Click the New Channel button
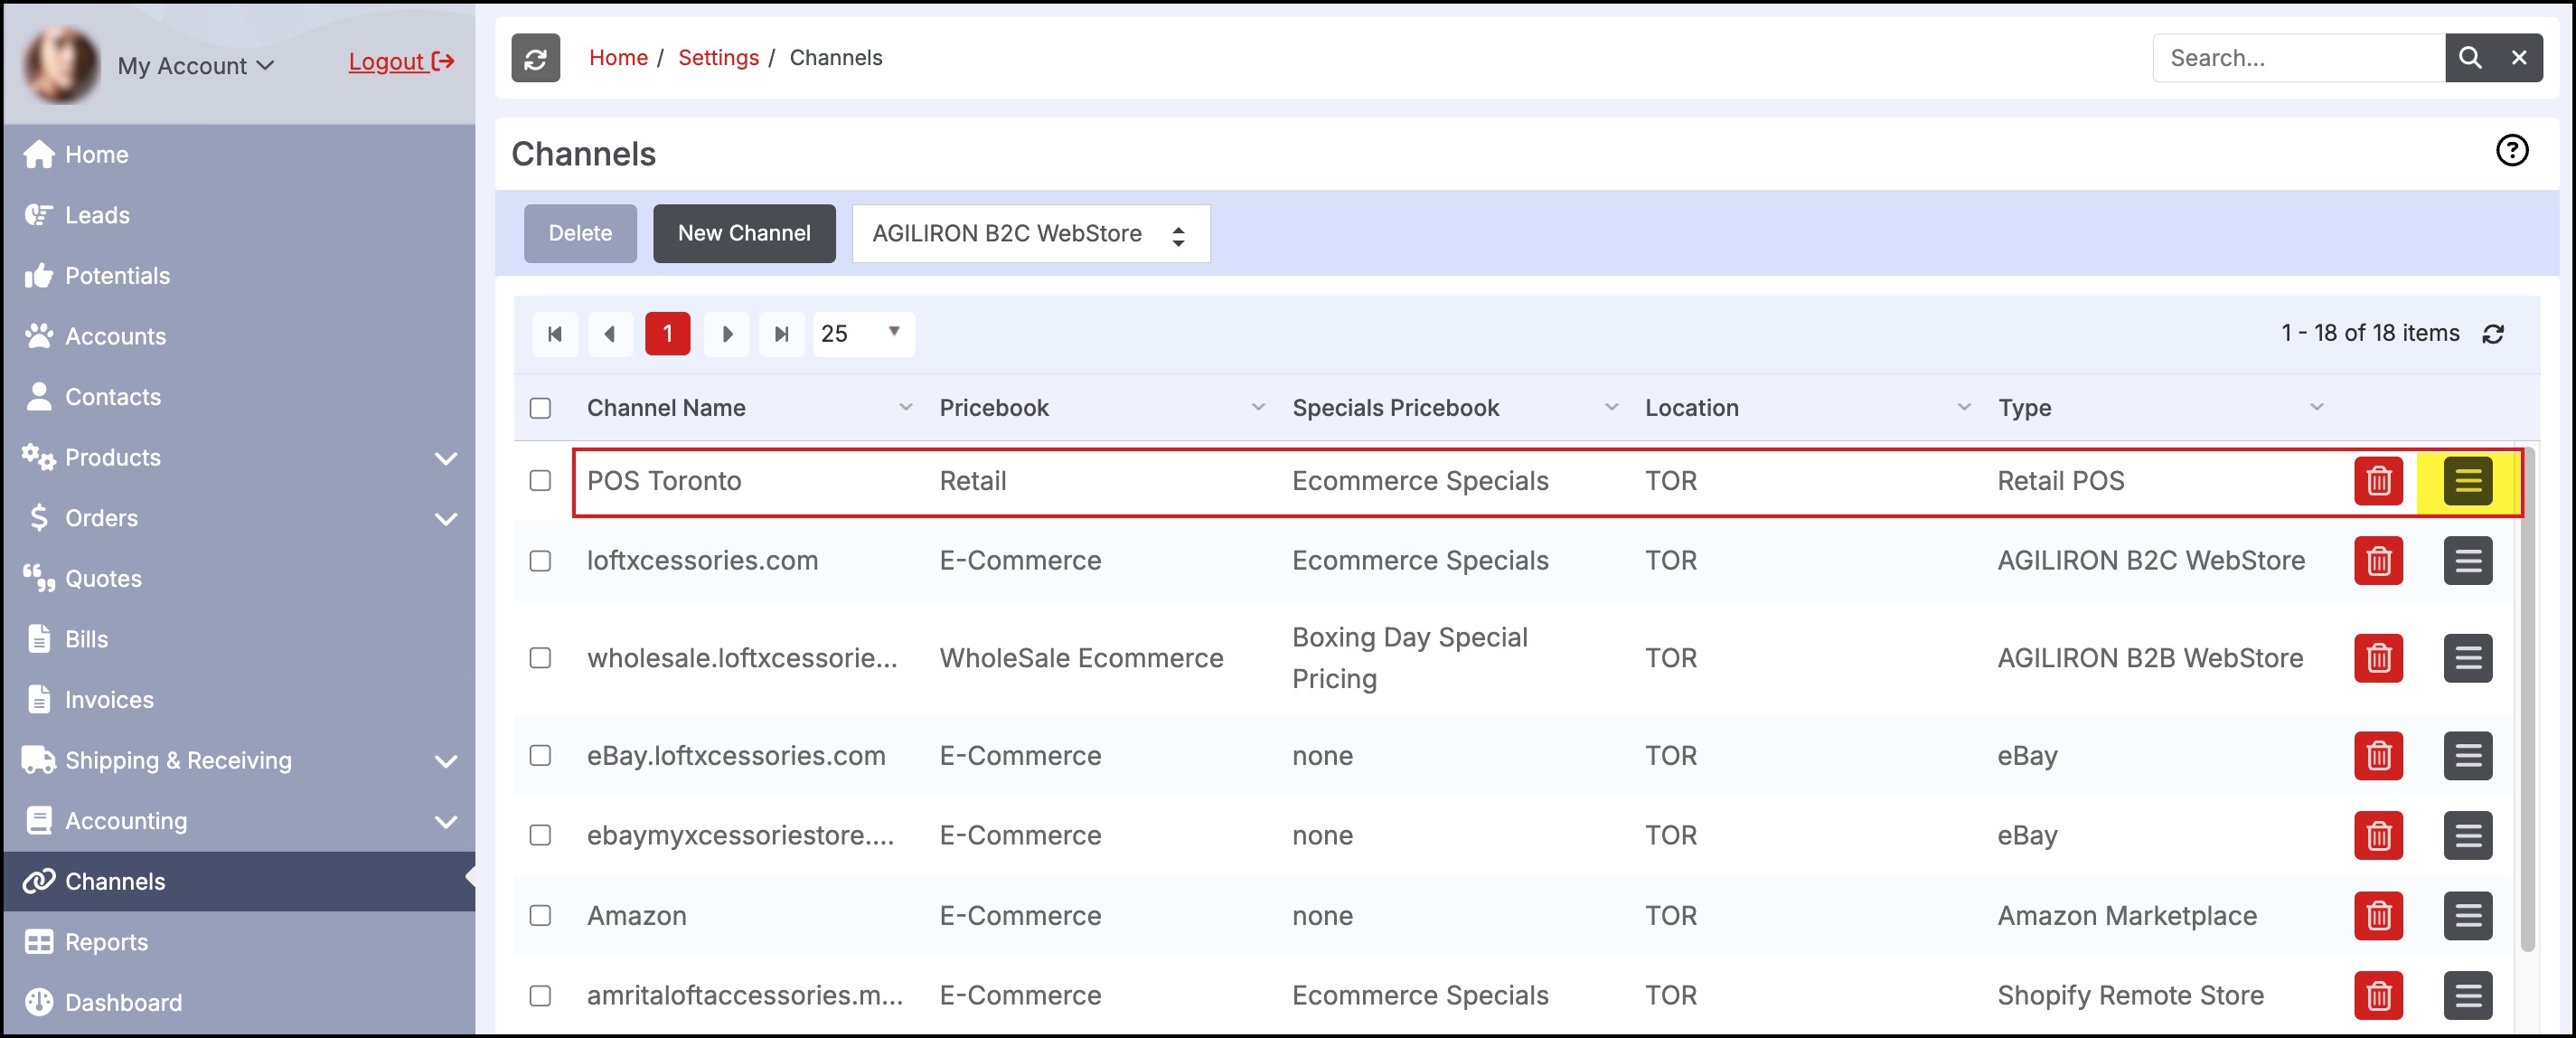This screenshot has width=2576, height=1038. click(744, 234)
